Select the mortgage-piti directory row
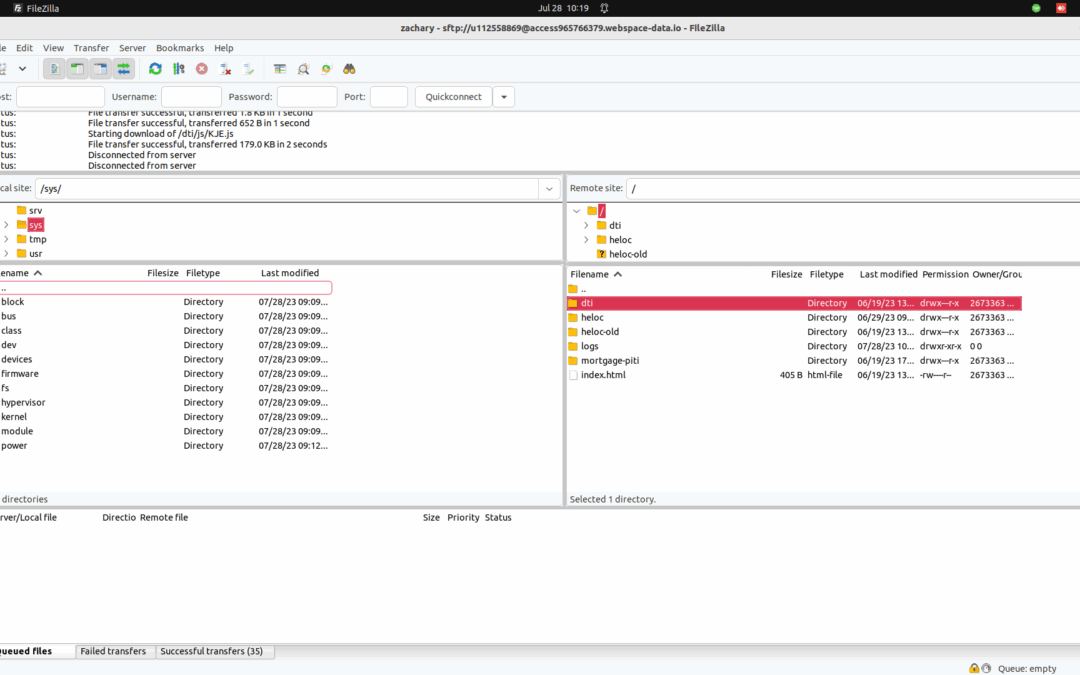 [x=794, y=361]
